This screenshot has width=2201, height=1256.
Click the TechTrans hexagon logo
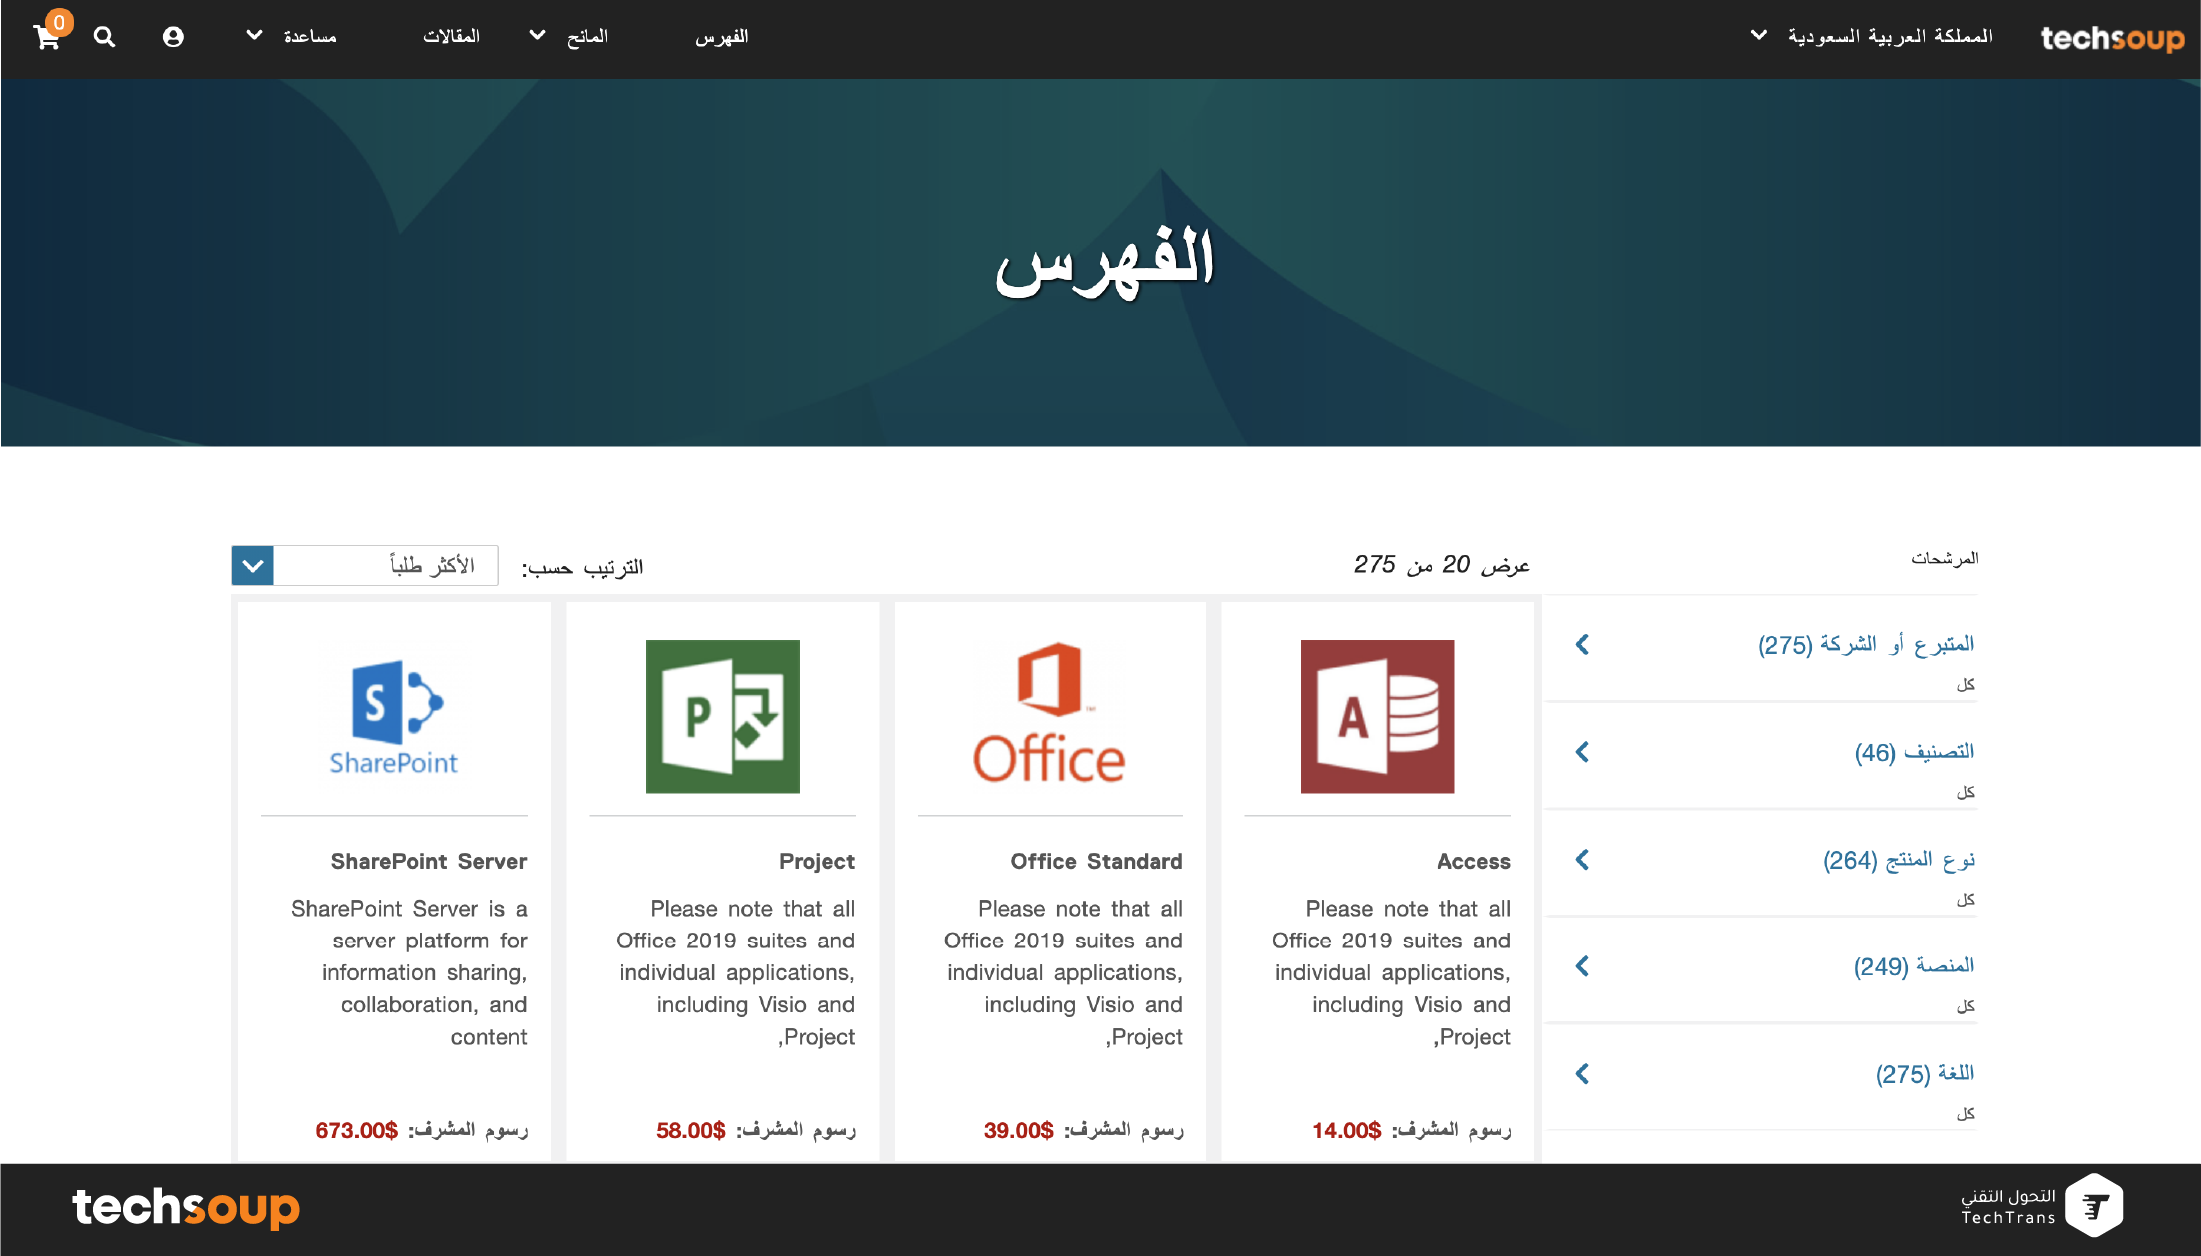pyautogui.click(x=2094, y=1205)
